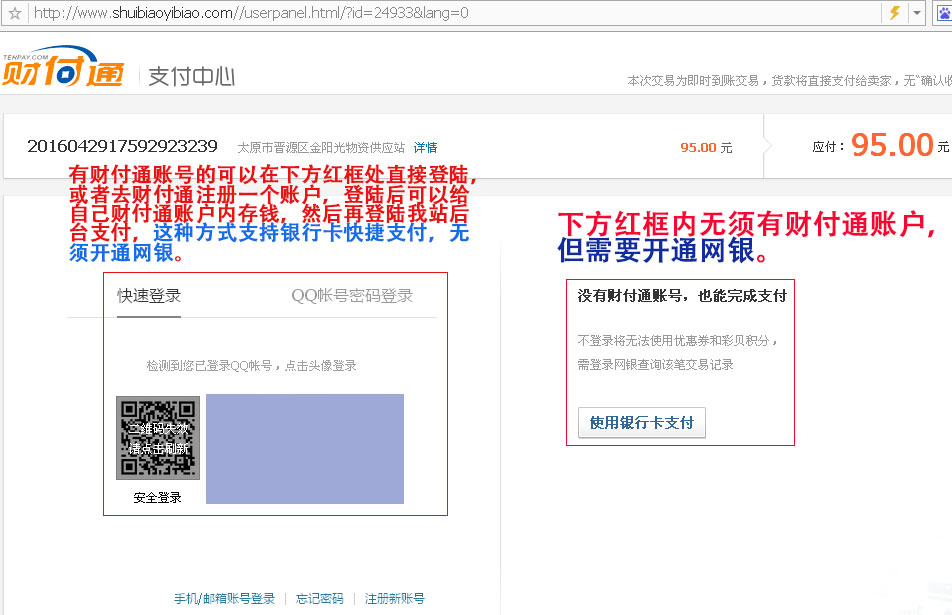This screenshot has width=952, height=615.
Task: Click the URL address bar
Action: click(x=450, y=14)
